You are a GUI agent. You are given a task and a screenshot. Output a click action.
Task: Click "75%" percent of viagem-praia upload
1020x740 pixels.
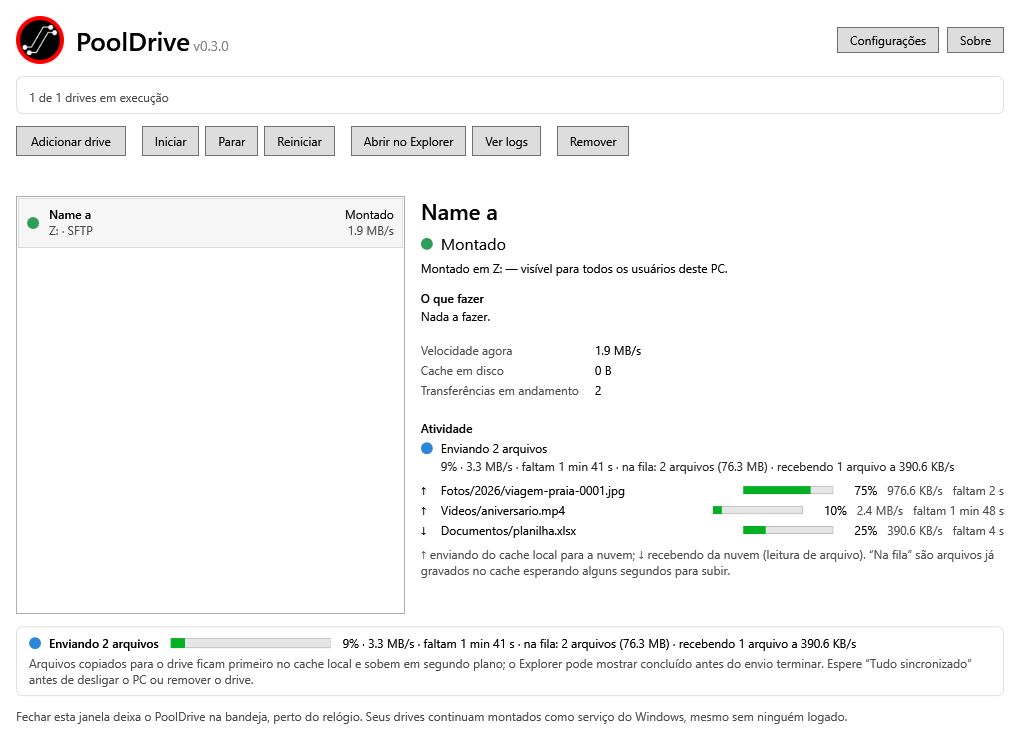tap(865, 491)
